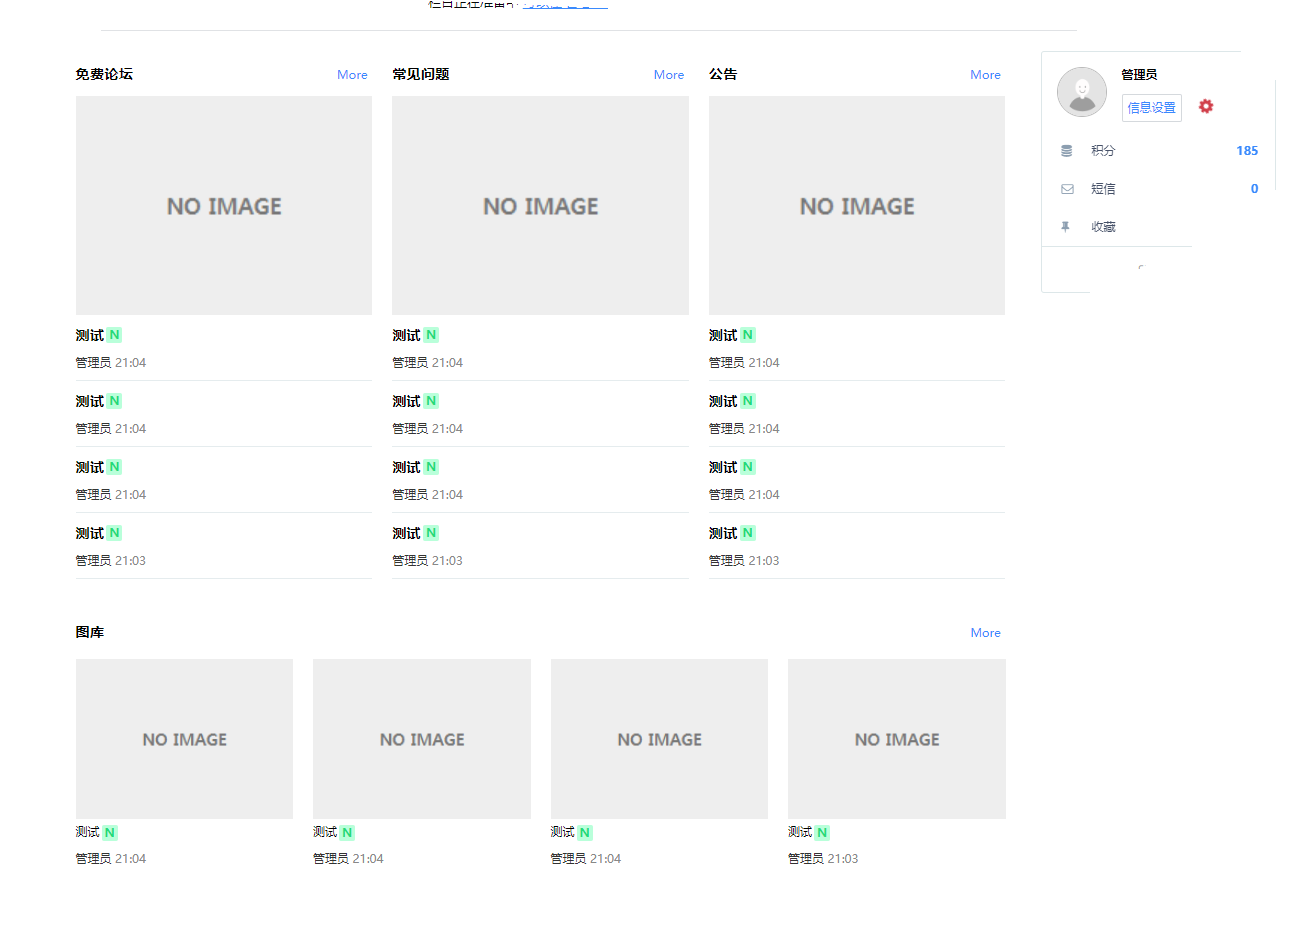Screen dimensions: 1291x933
Task: Click green N badge on first 公告 post
Action: coord(747,335)
